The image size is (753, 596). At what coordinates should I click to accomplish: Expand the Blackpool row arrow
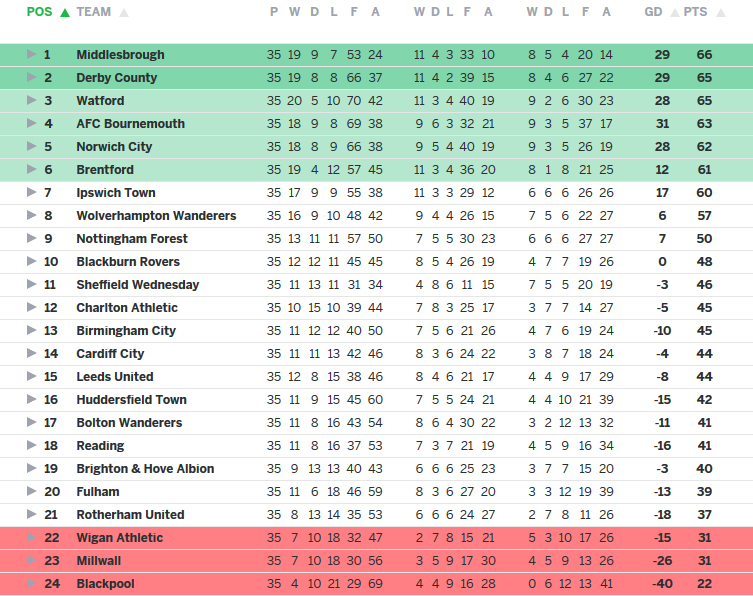[31, 583]
